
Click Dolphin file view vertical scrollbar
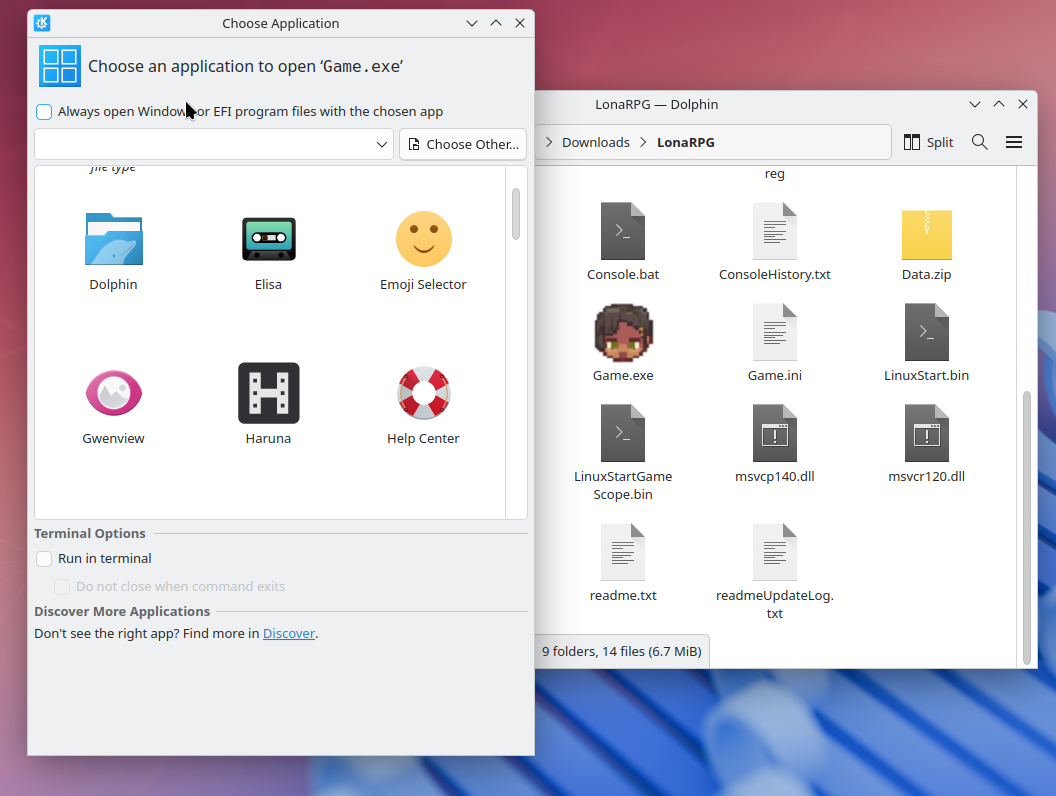pyautogui.click(x=1027, y=527)
